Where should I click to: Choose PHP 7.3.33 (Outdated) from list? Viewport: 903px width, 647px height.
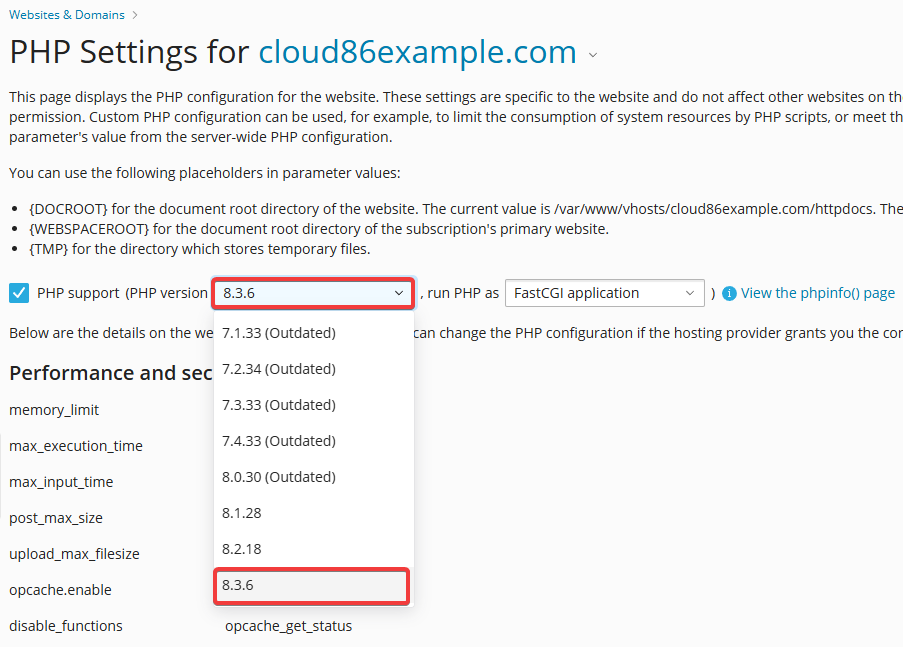(313, 405)
